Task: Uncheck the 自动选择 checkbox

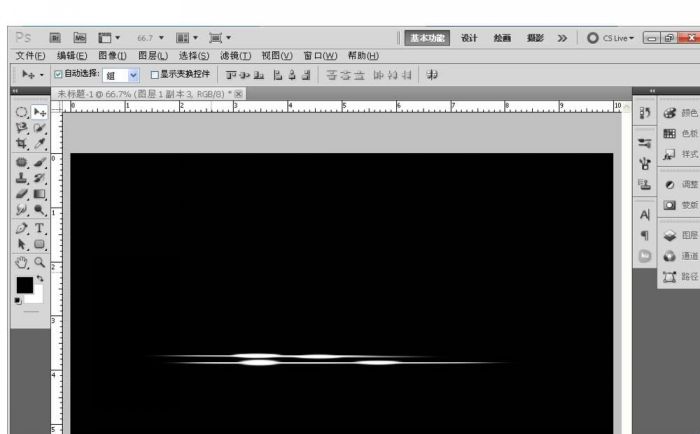Action: coord(58,74)
